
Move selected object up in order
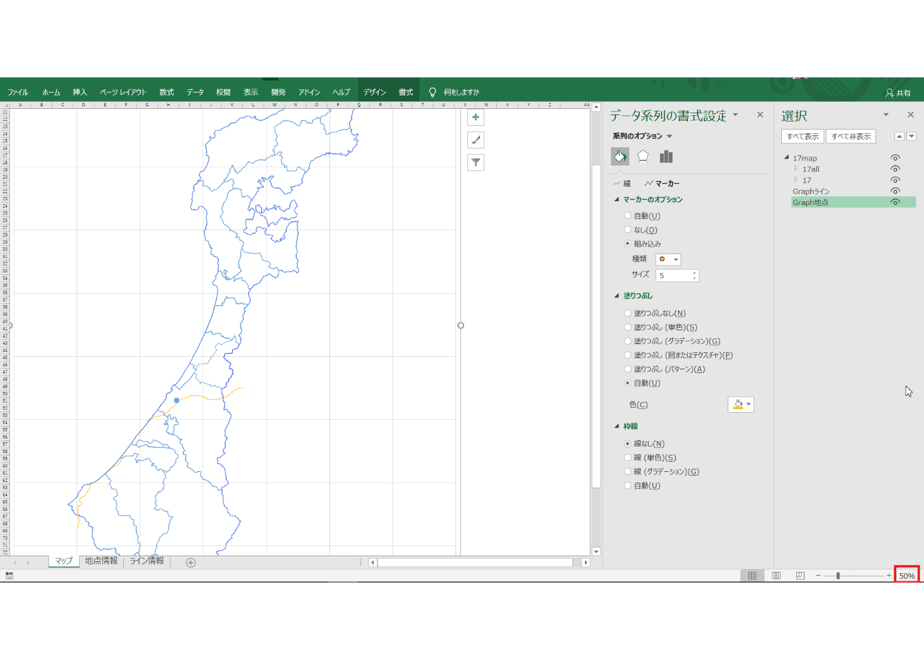pyautogui.click(x=899, y=136)
